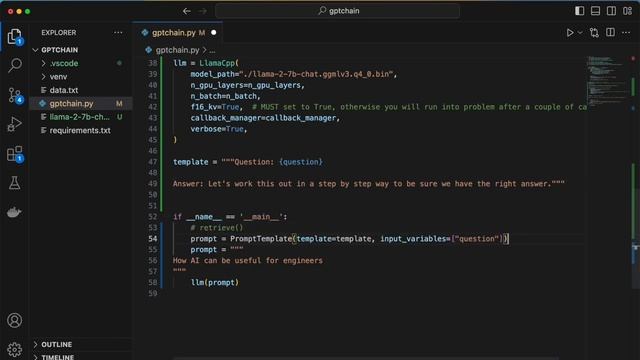Select the gptchain.py editor tab
Image resolution: width=640 pixels, height=360 pixels.
(178, 33)
